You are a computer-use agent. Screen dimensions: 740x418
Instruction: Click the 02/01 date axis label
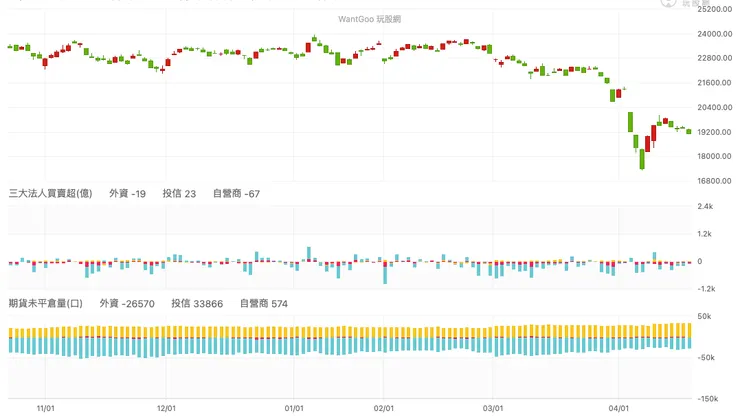[x=384, y=409]
